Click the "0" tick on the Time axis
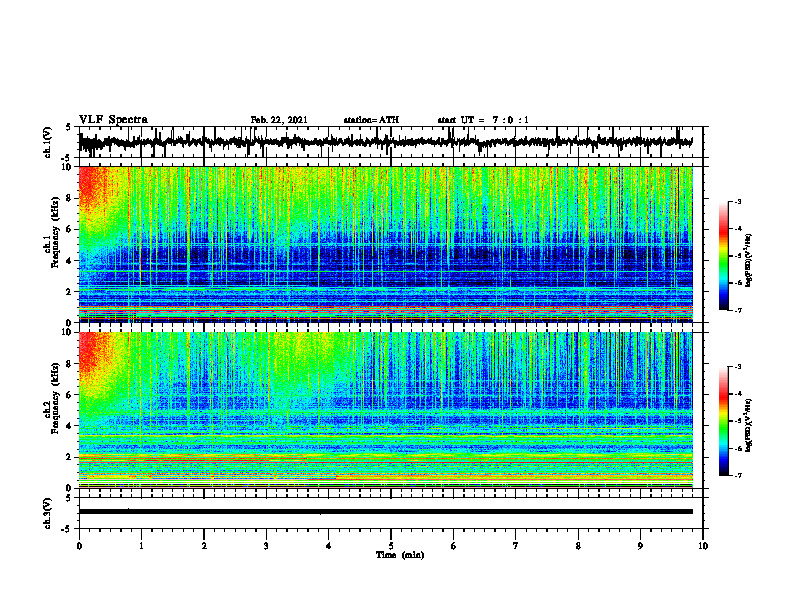Image resolution: width=792 pixels, height=612 pixels. (x=79, y=546)
